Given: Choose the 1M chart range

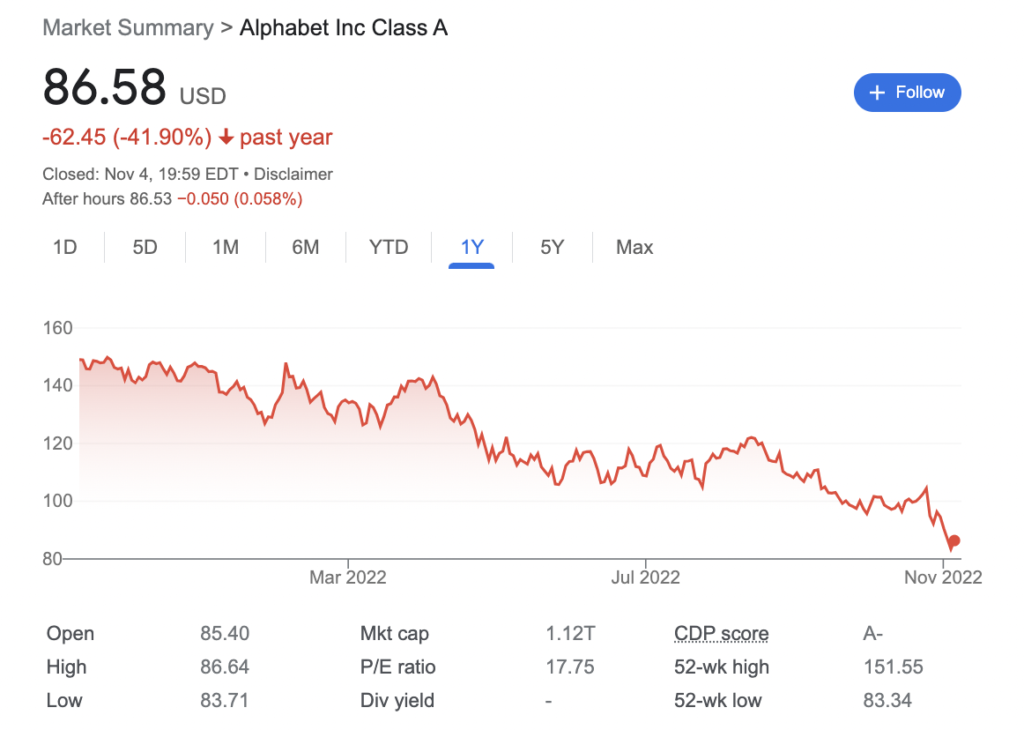Looking at the screenshot, I should [225, 247].
